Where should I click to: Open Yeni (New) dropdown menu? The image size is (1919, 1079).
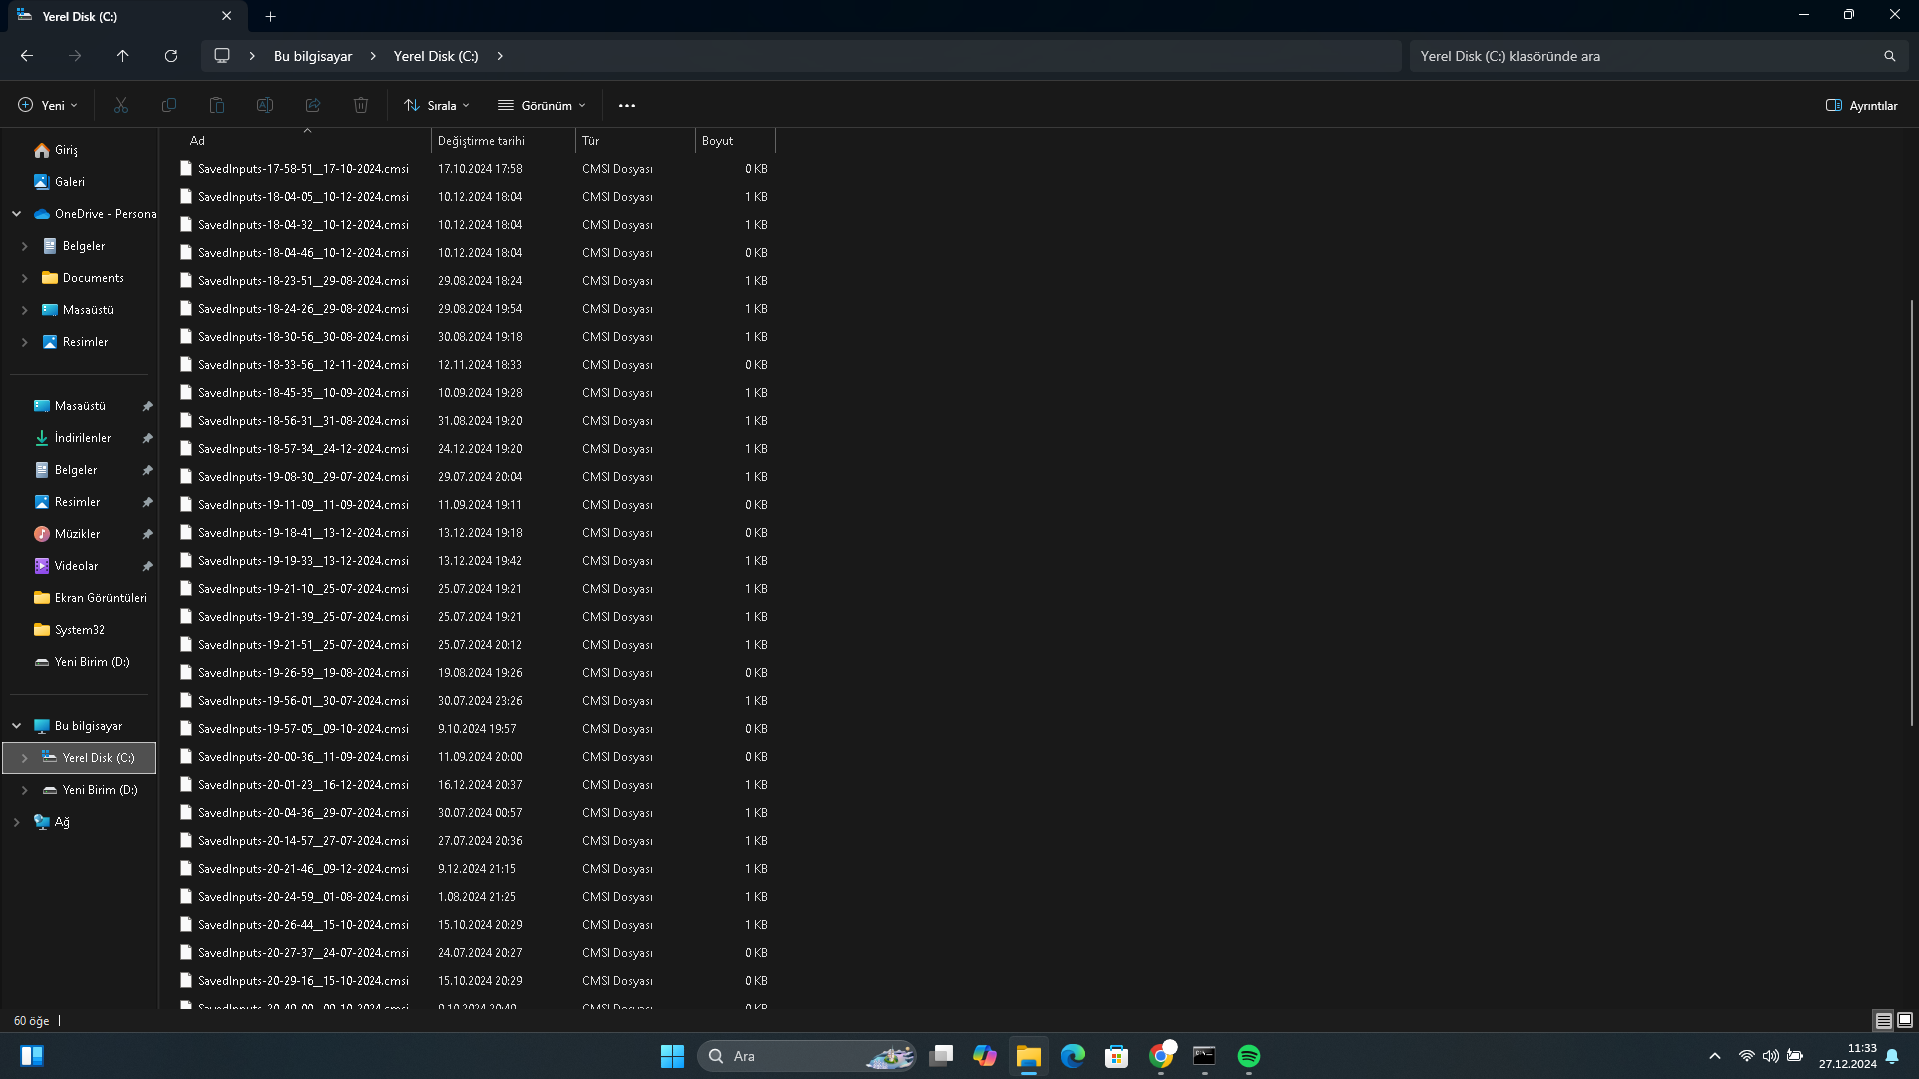47,105
